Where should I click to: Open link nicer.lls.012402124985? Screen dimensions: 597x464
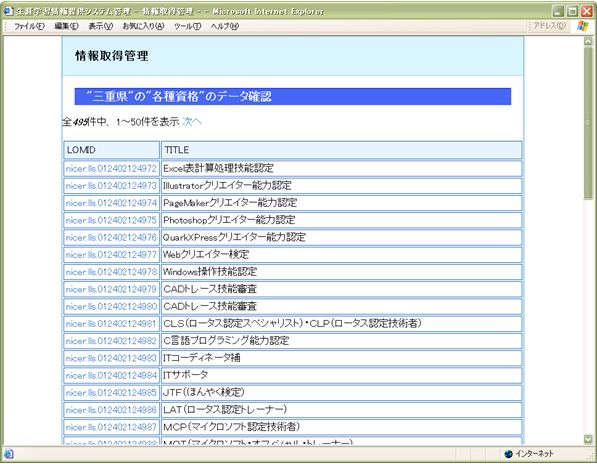[111, 393]
